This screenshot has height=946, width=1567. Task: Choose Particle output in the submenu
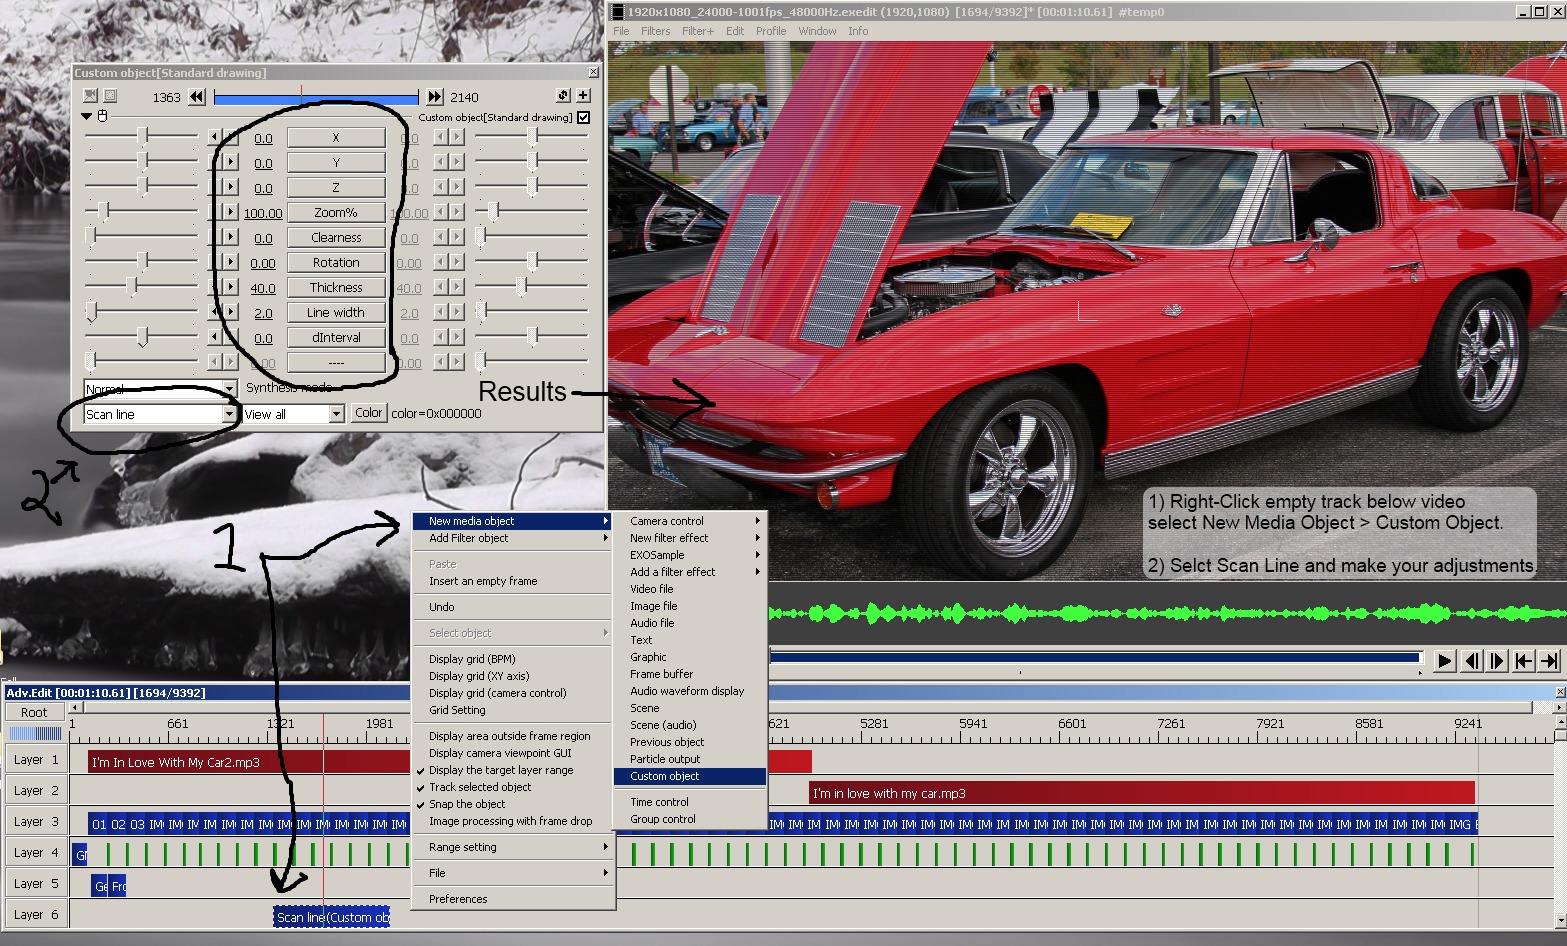[x=690, y=759]
